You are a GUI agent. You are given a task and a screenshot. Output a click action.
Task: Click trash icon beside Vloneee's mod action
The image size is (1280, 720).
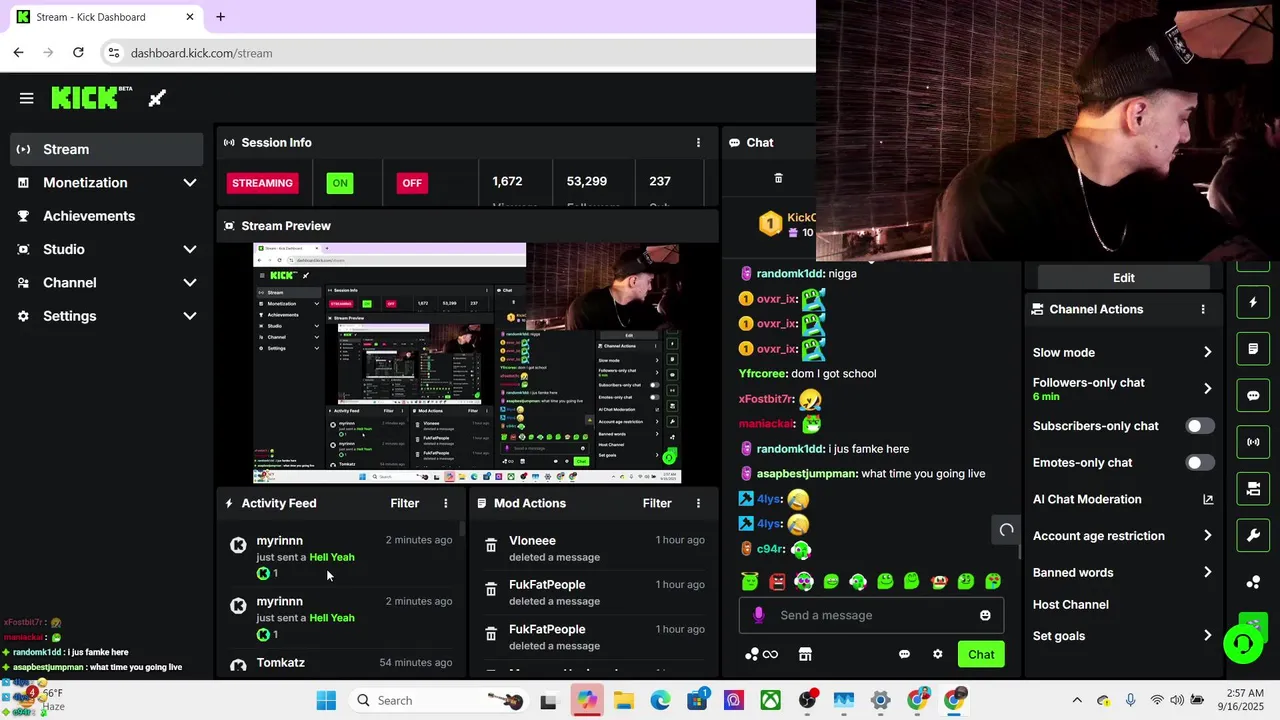coord(491,546)
